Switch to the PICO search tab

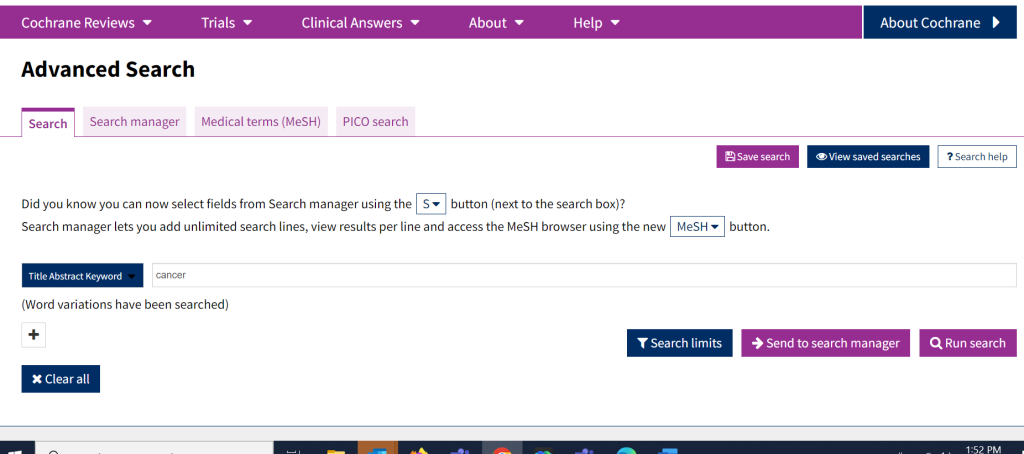376,122
